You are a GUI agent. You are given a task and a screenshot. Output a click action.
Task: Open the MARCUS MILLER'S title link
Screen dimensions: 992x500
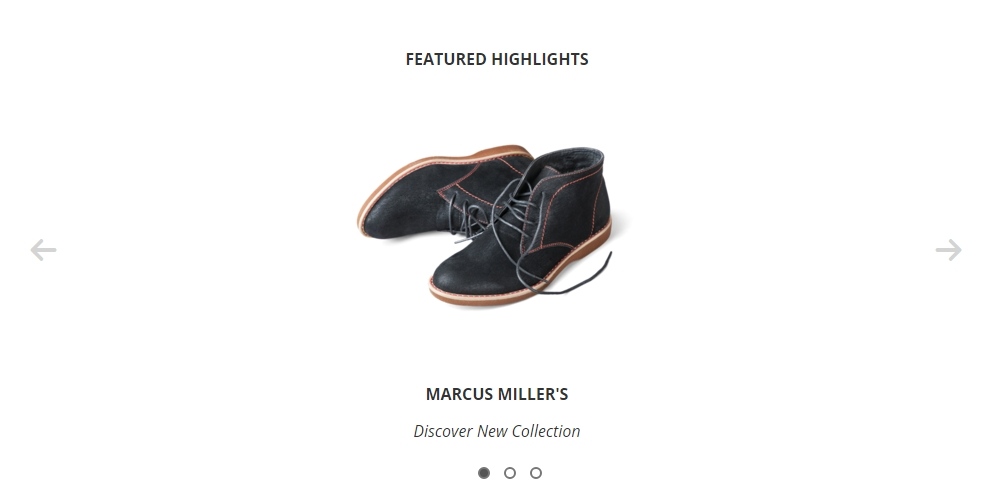pos(497,394)
